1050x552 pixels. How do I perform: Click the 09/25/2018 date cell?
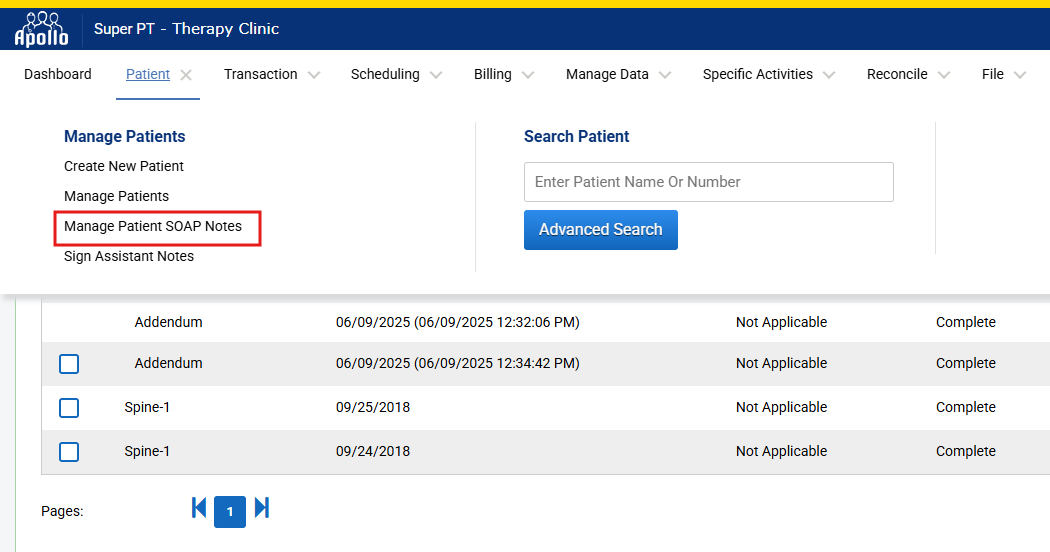[373, 407]
